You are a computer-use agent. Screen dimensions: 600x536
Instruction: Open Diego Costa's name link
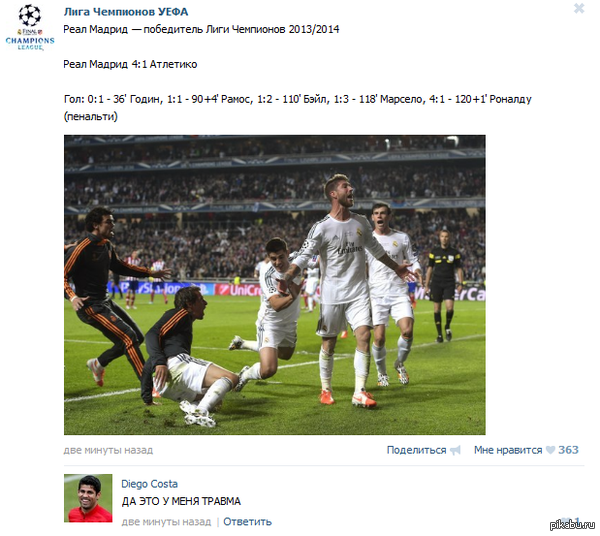click(149, 484)
